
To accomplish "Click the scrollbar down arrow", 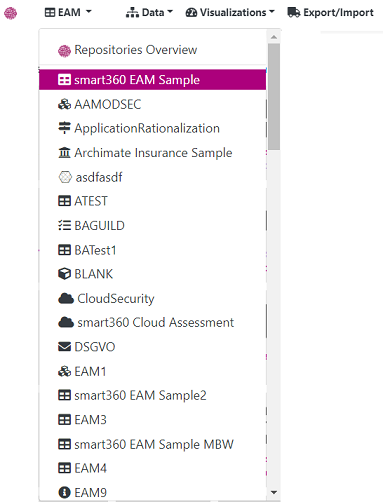I will 274,492.
